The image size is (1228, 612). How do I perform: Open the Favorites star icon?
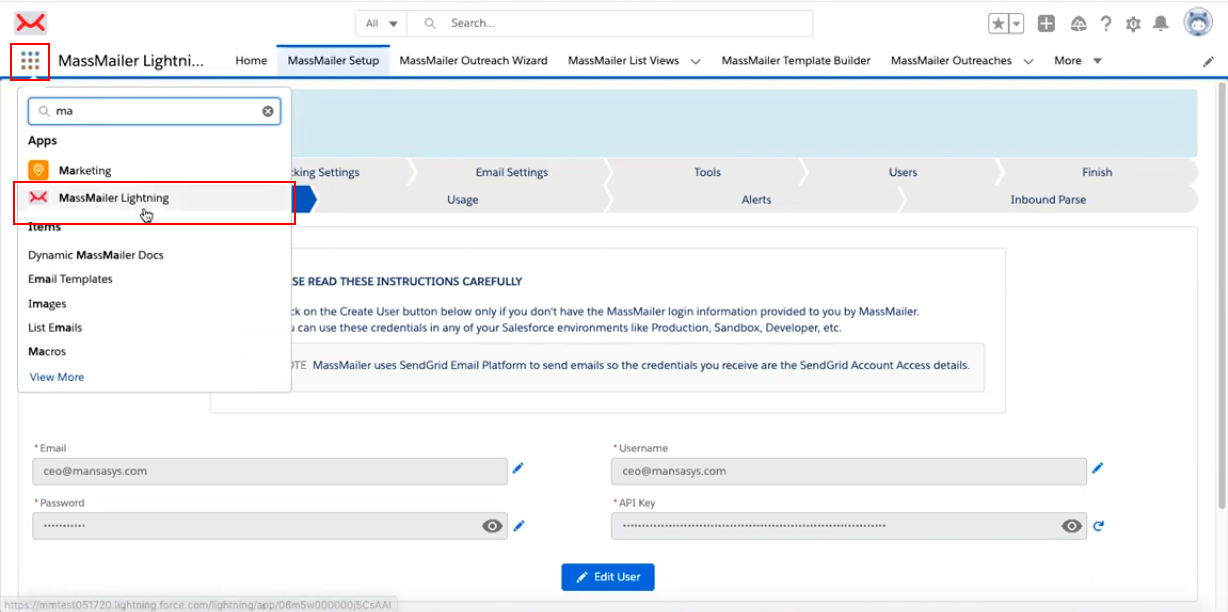coord(999,23)
